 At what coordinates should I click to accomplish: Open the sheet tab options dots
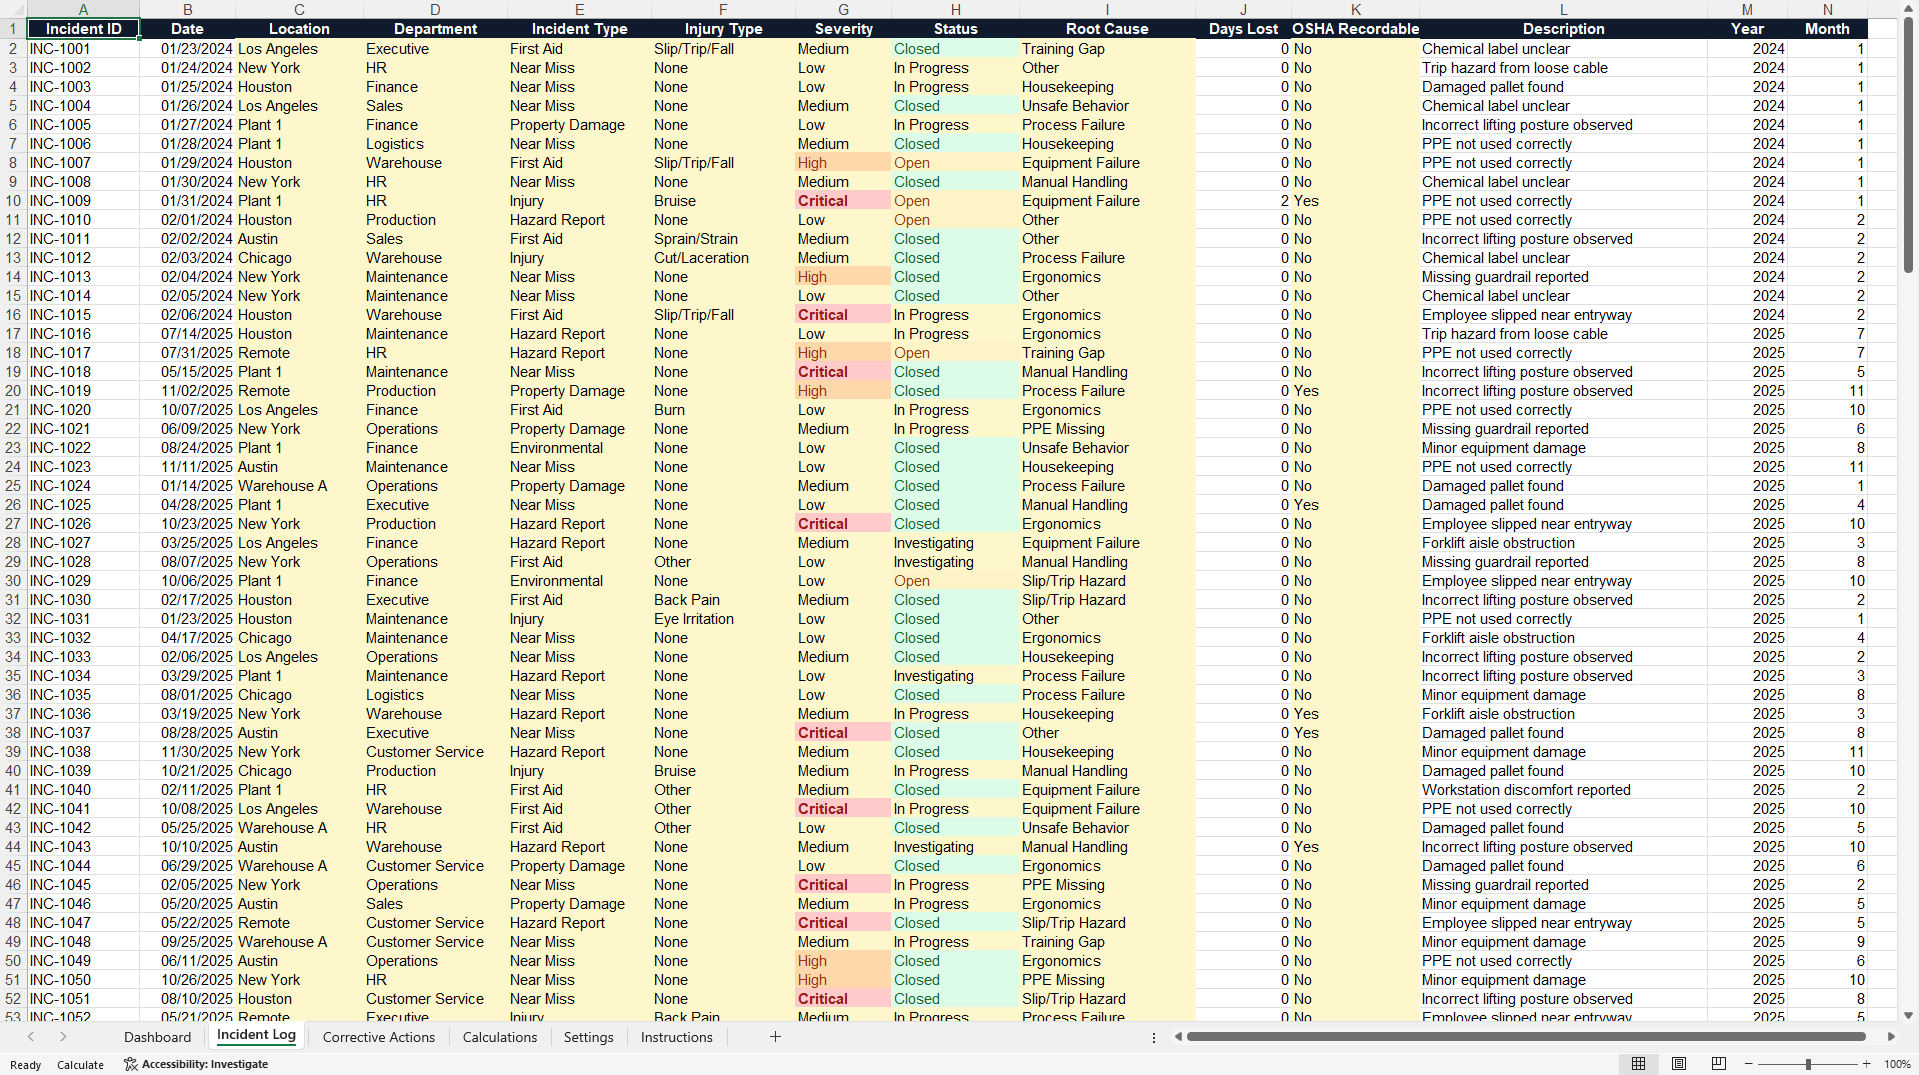[x=1154, y=1038]
